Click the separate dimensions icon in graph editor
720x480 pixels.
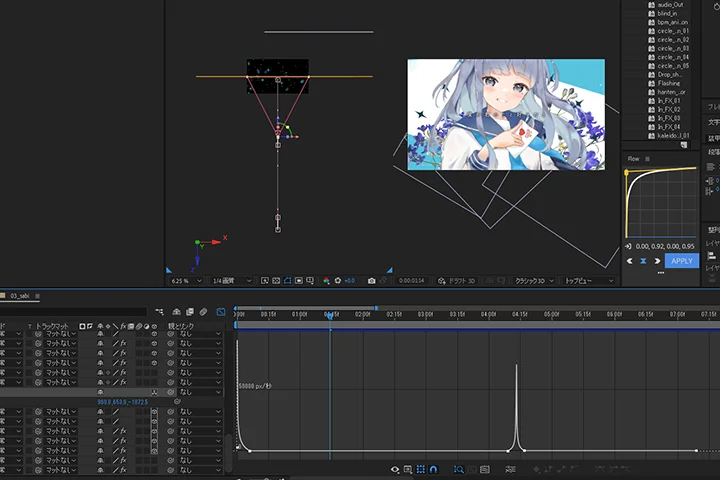(510, 469)
